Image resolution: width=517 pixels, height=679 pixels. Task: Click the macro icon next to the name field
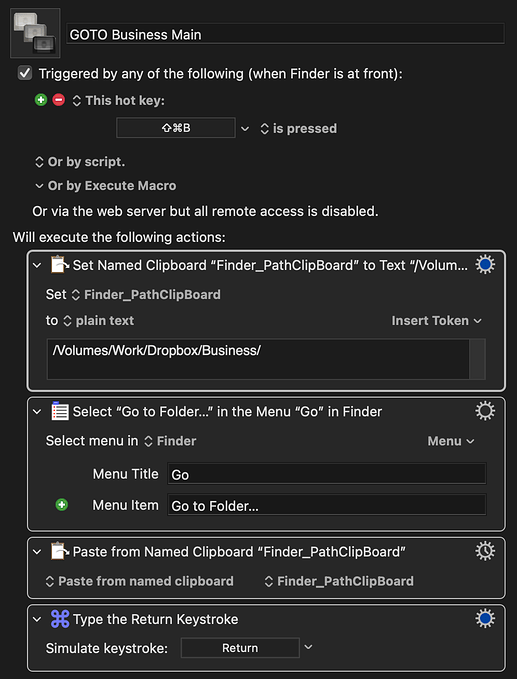pyautogui.click(x=35, y=33)
